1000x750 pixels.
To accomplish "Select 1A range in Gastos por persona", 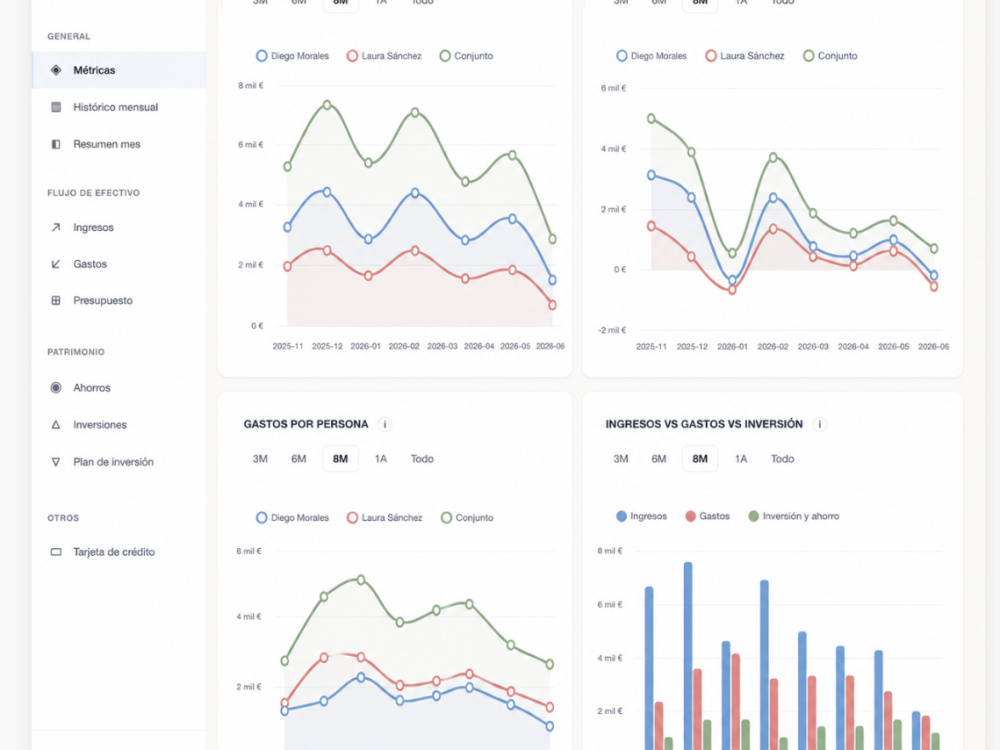I will pyautogui.click(x=381, y=459).
